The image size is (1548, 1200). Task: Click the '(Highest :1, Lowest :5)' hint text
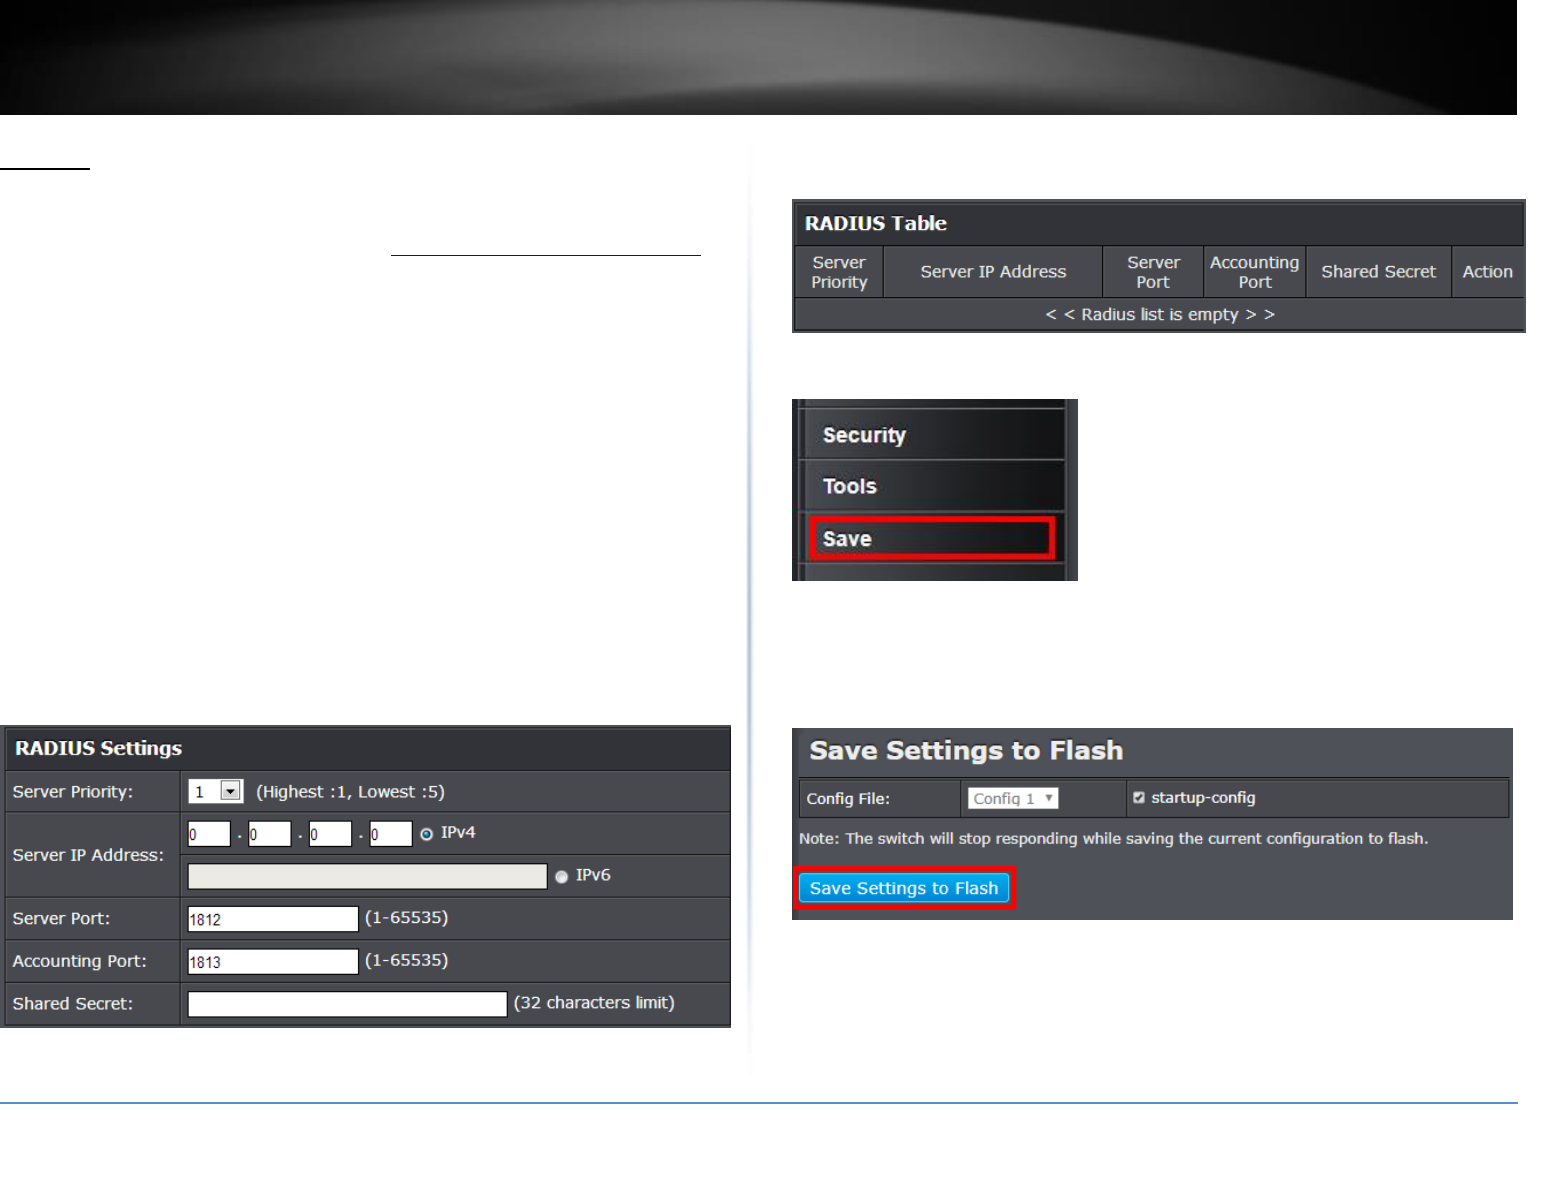pos(350,792)
